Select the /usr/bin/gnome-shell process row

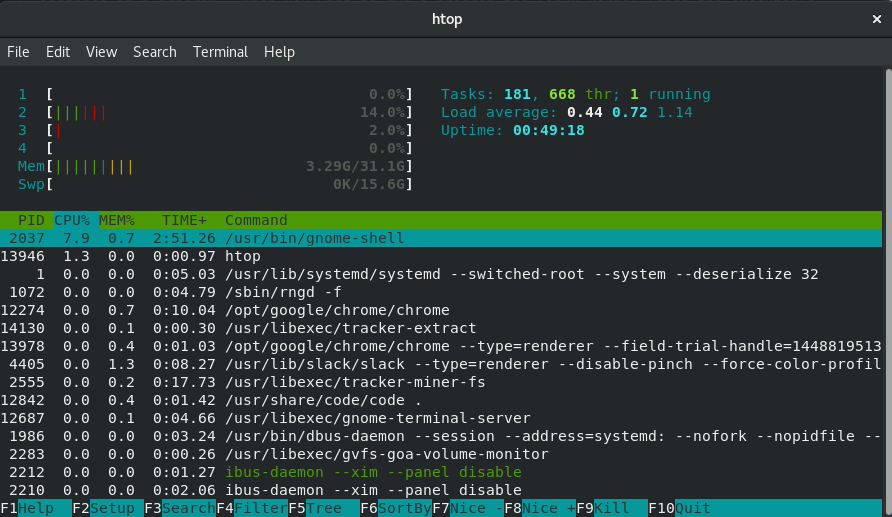(441, 238)
